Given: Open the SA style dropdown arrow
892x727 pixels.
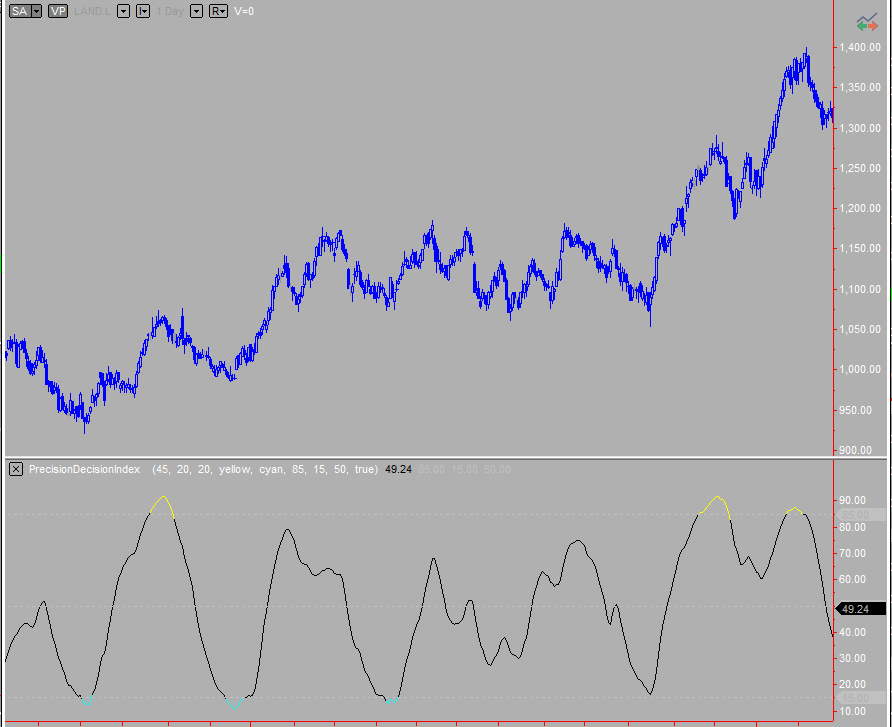Looking at the screenshot, I should click(x=35, y=11).
